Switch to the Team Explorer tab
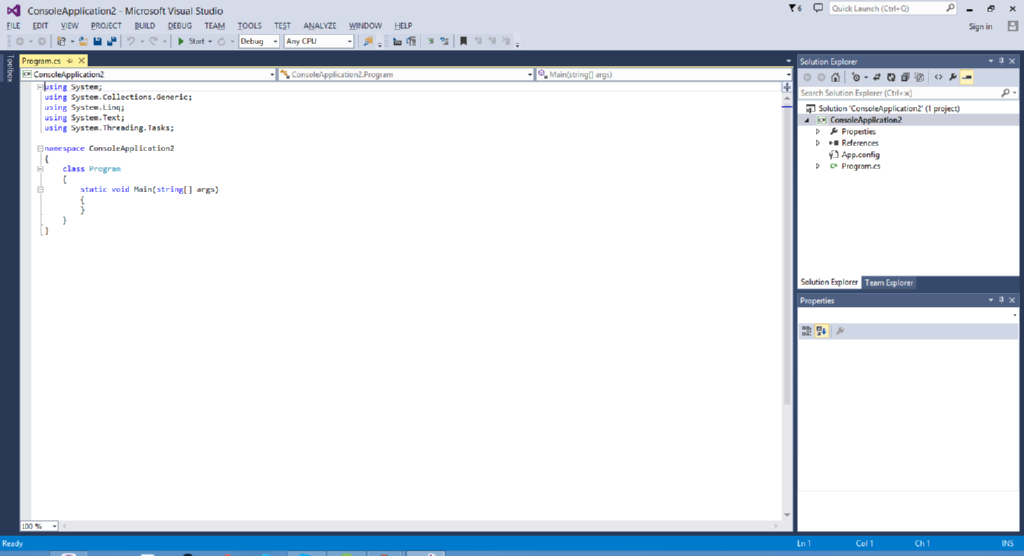This screenshot has height=556, width=1024. click(x=889, y=283)
